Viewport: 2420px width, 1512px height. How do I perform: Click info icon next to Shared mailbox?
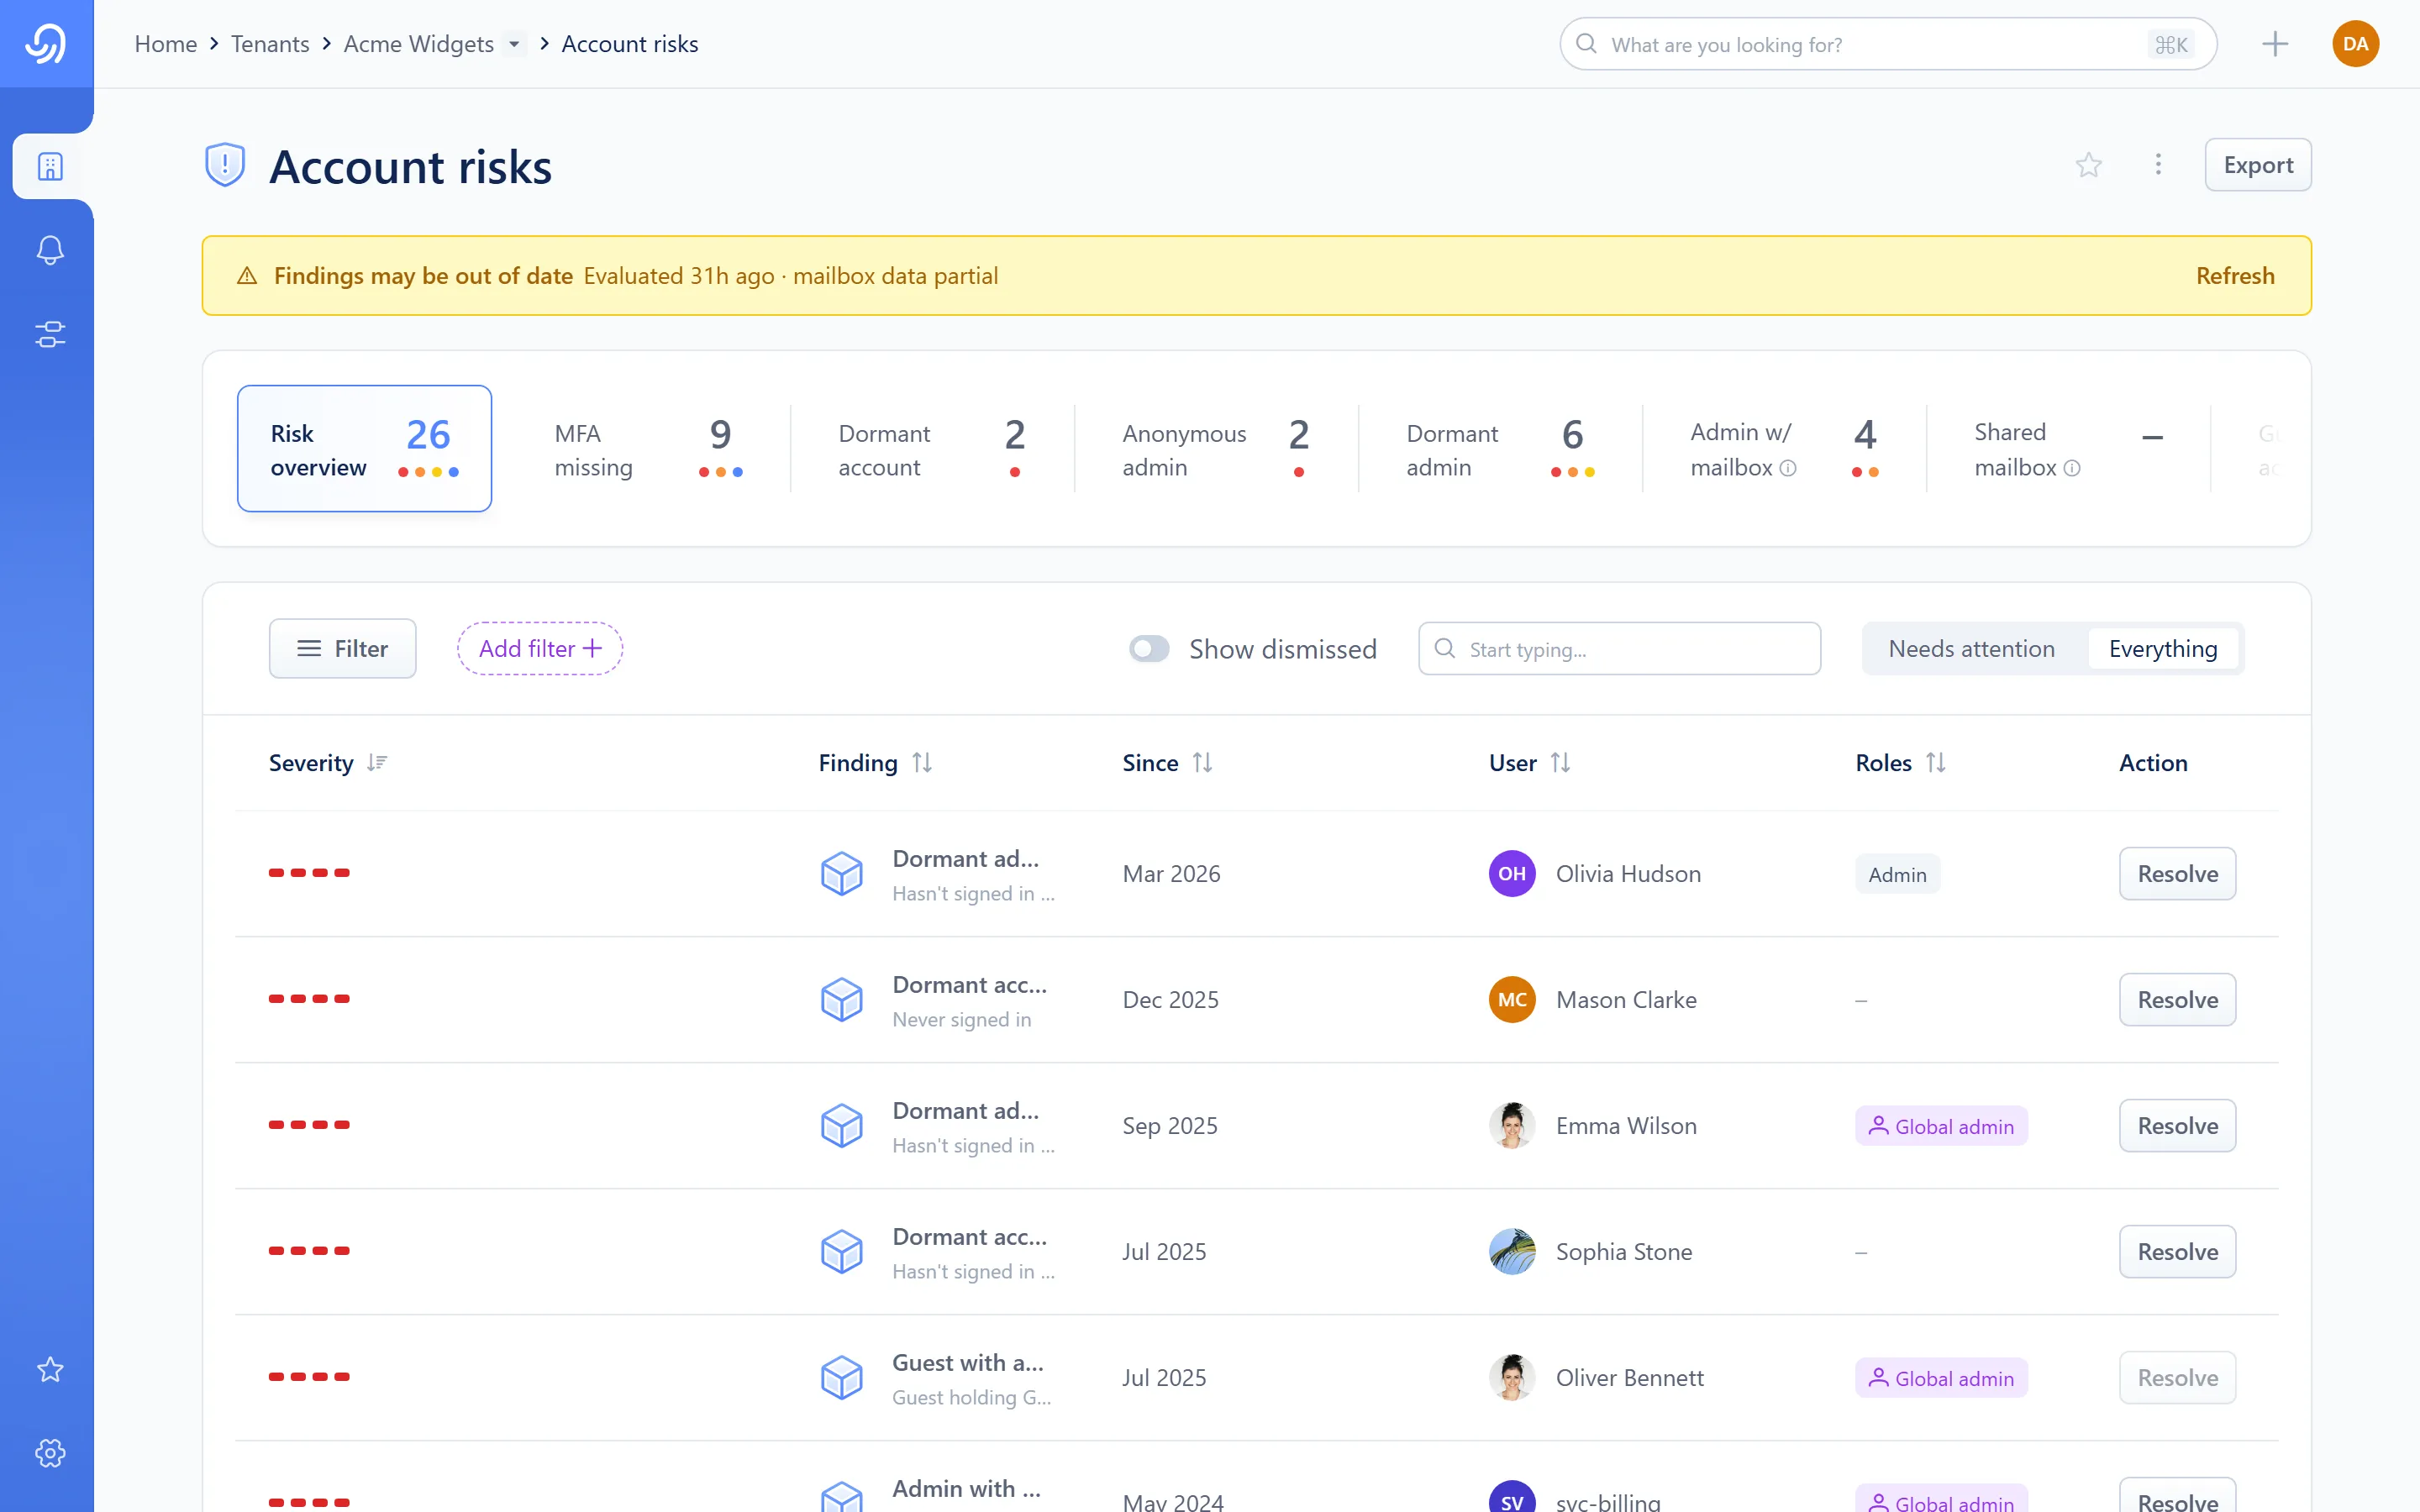(2072, 468)
